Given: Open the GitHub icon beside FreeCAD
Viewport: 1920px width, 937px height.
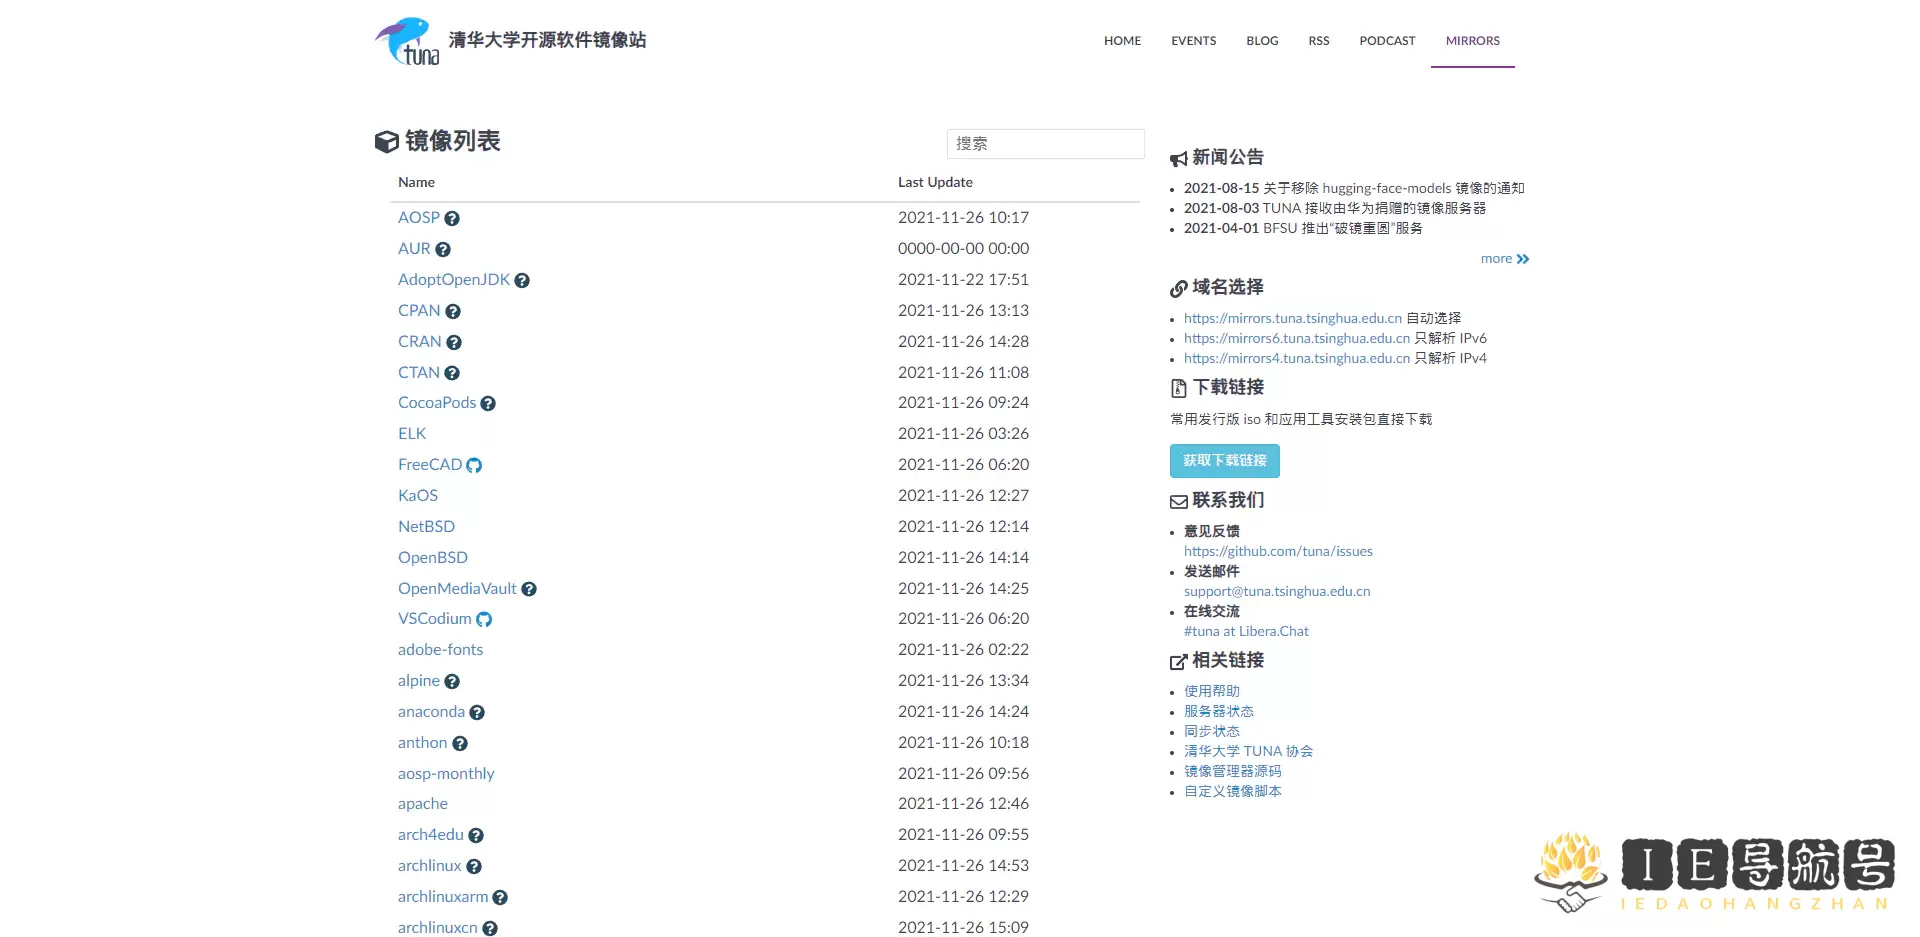Looking at the screenshot, I should pyautogui.click(x=474, y=465).
